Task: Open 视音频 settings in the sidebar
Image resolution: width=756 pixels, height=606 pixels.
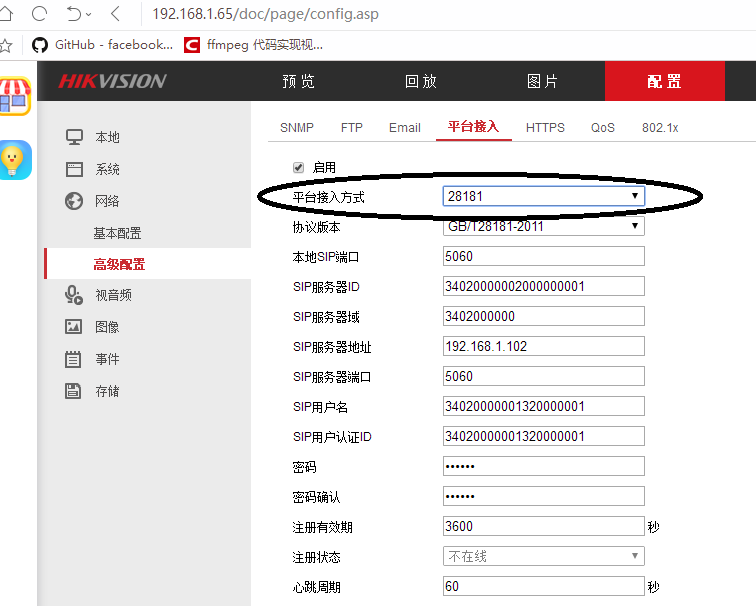Action: (113, 295)
